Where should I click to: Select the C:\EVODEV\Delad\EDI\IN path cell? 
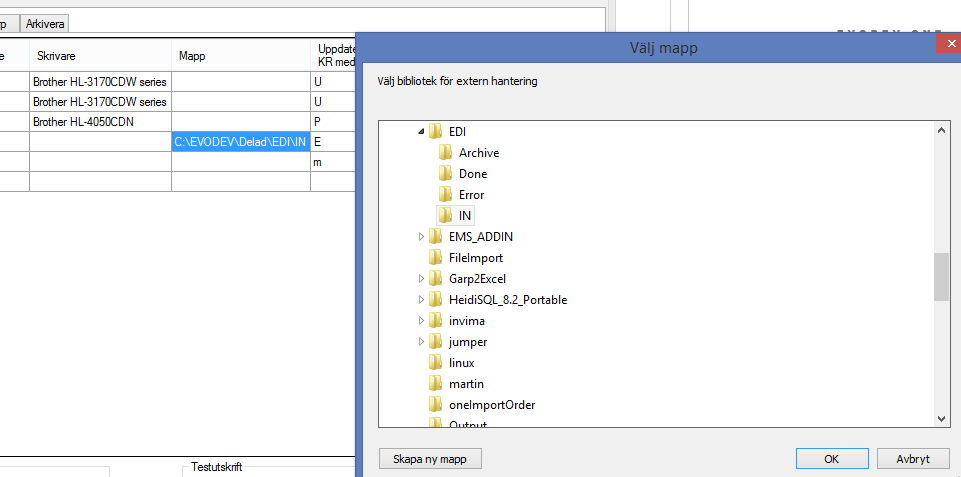pos(241,142)
